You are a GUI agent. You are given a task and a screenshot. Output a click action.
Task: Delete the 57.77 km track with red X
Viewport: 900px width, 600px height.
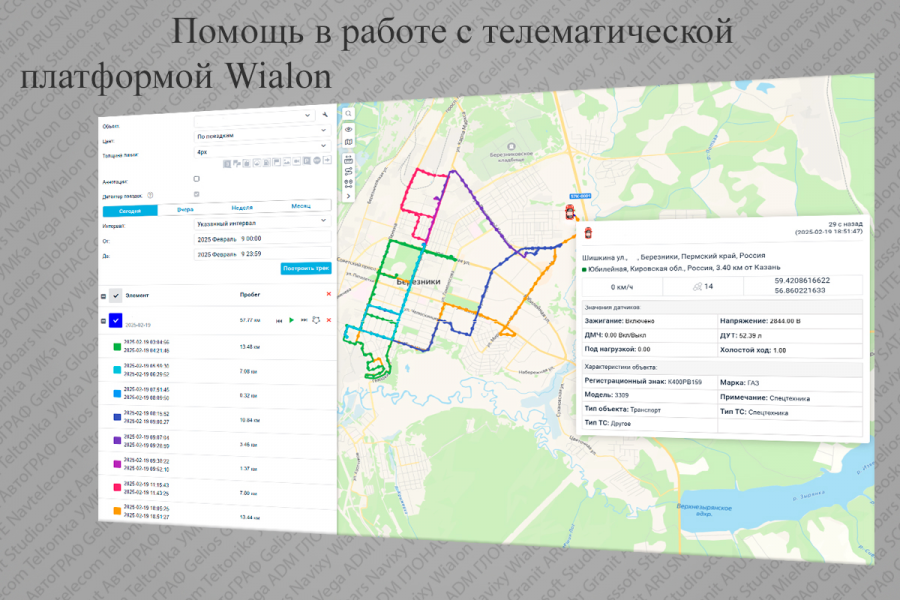click(328, 320)
